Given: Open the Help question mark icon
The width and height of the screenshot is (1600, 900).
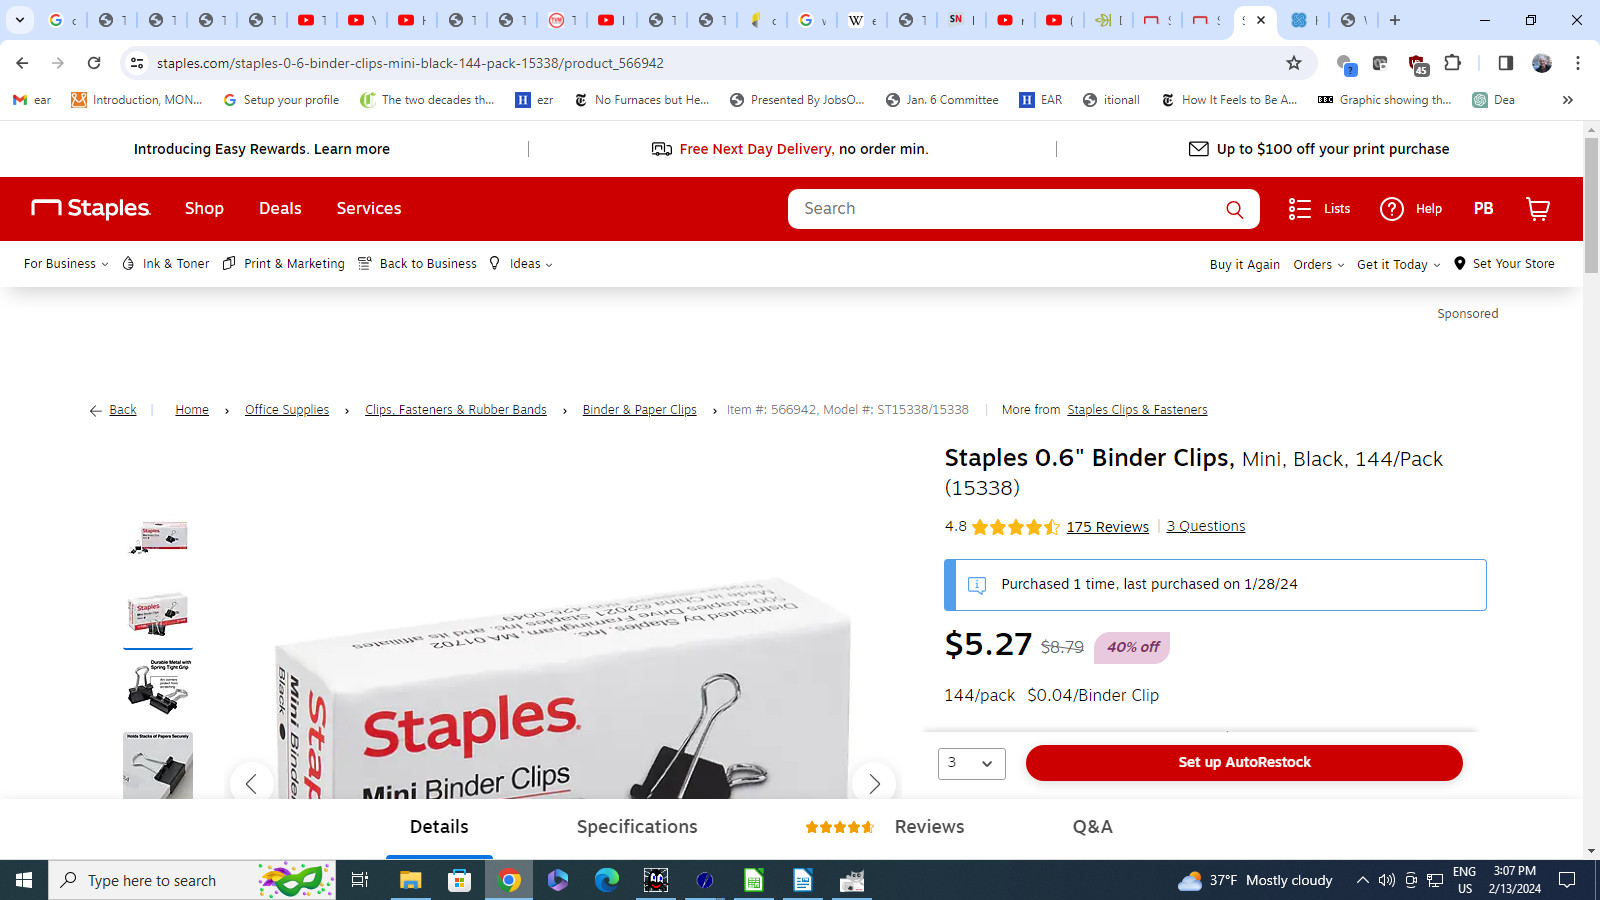Looking at the screenshot, I should tap(1391, 209).
